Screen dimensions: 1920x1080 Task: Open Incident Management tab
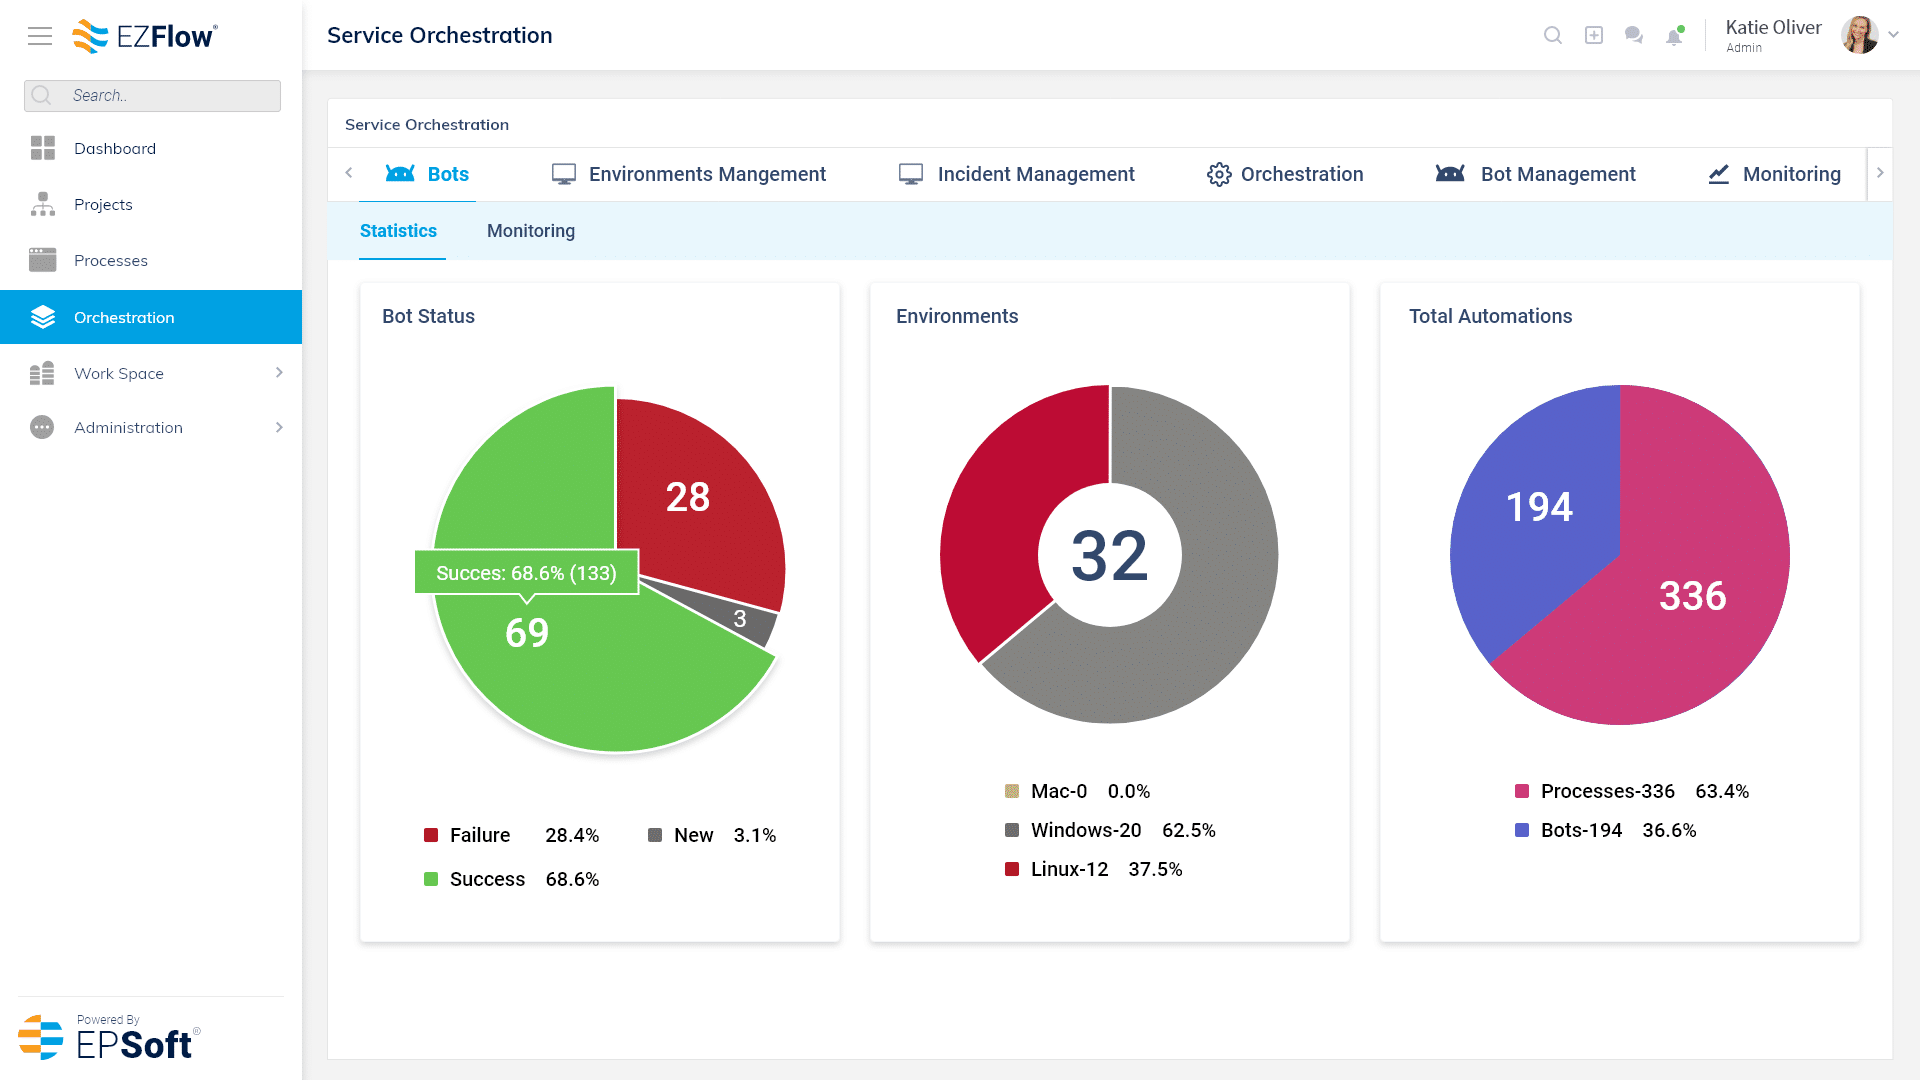(x=1036, y=173)
